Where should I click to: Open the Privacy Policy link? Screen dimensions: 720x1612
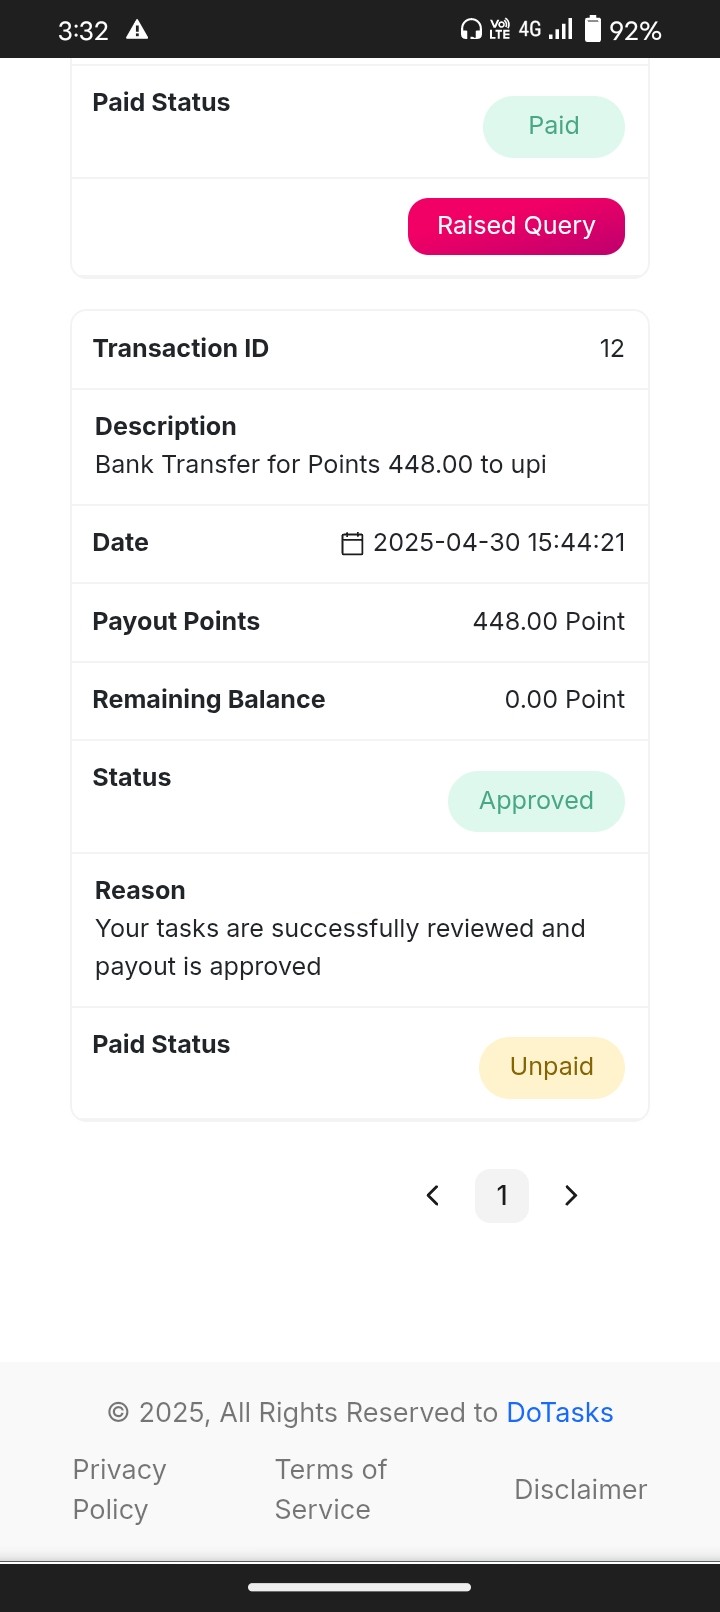point(119,1489)
